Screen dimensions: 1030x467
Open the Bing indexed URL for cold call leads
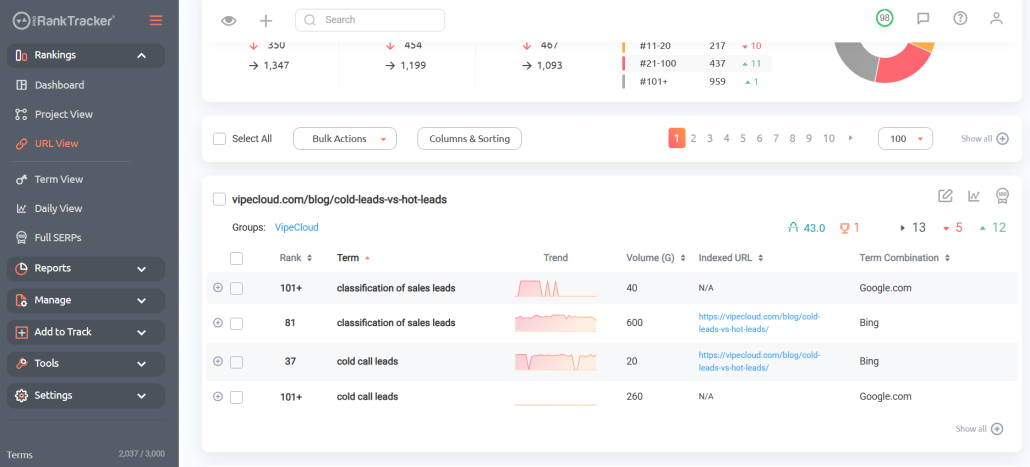point(760,361)
